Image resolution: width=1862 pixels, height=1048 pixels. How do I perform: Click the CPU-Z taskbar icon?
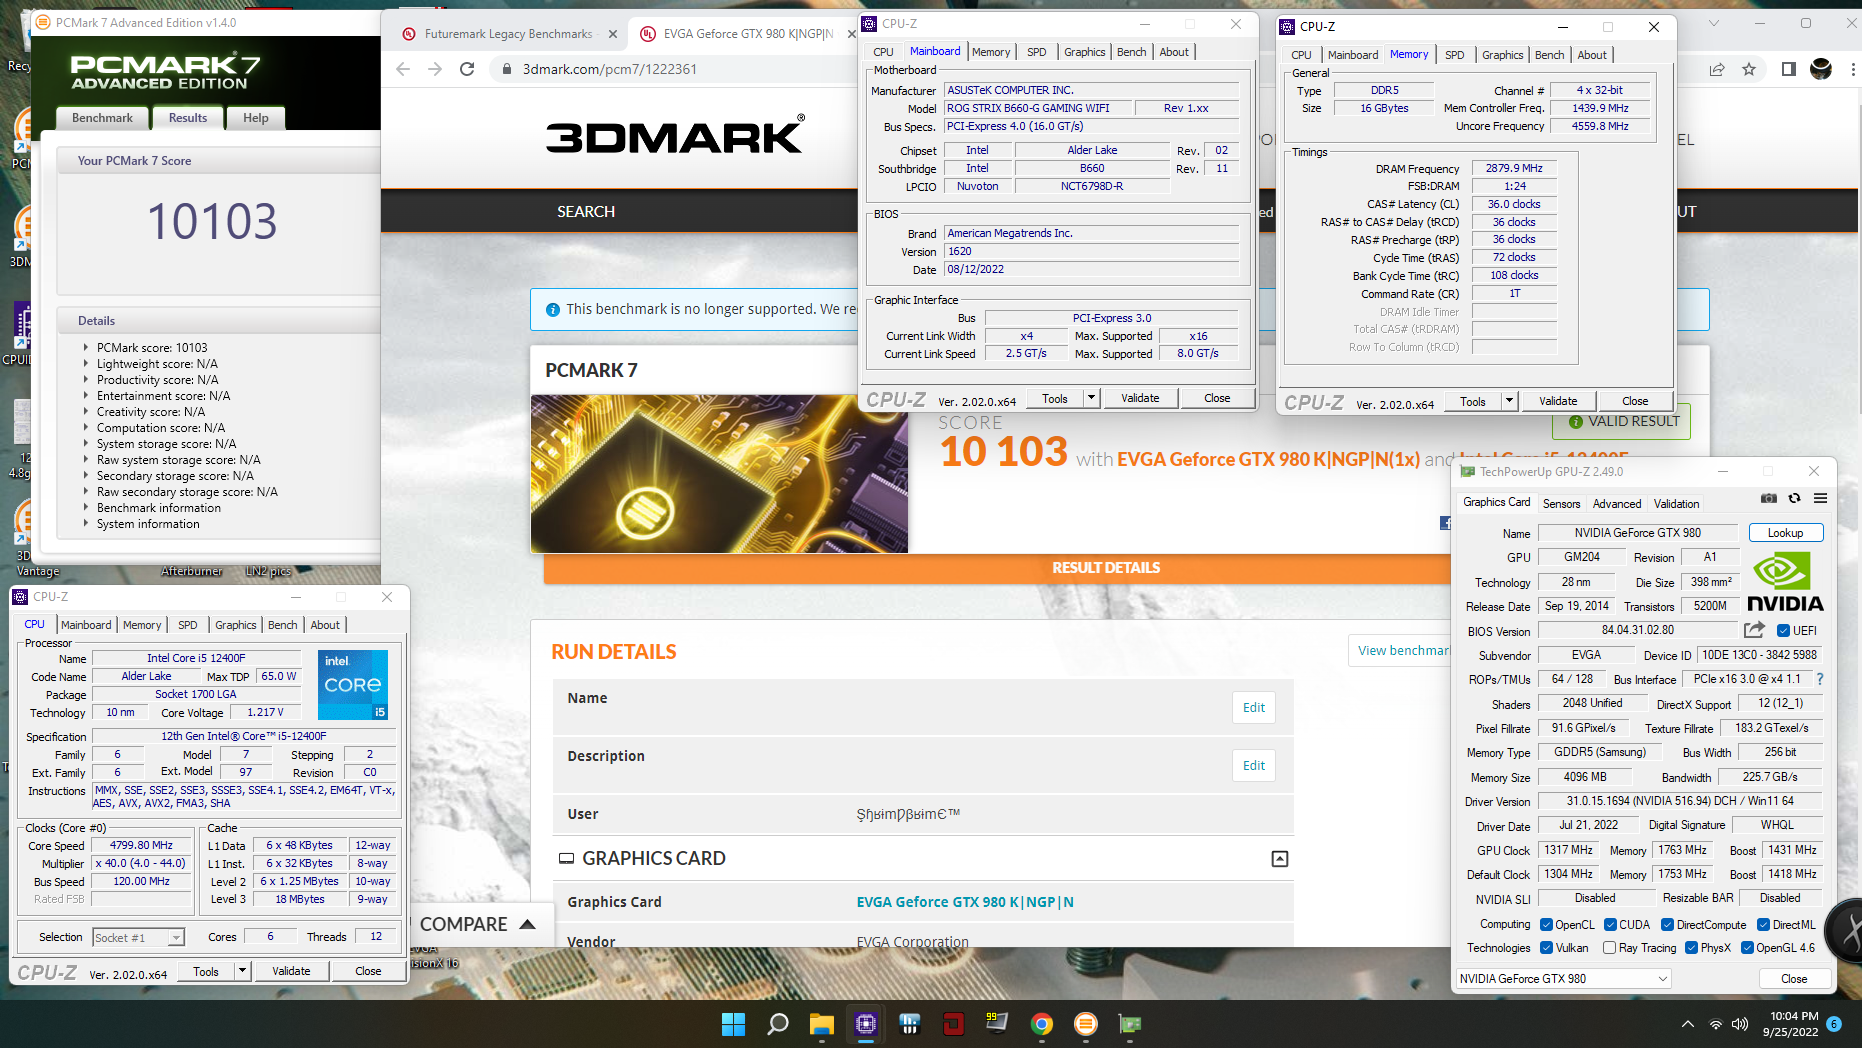(865, 1024)
